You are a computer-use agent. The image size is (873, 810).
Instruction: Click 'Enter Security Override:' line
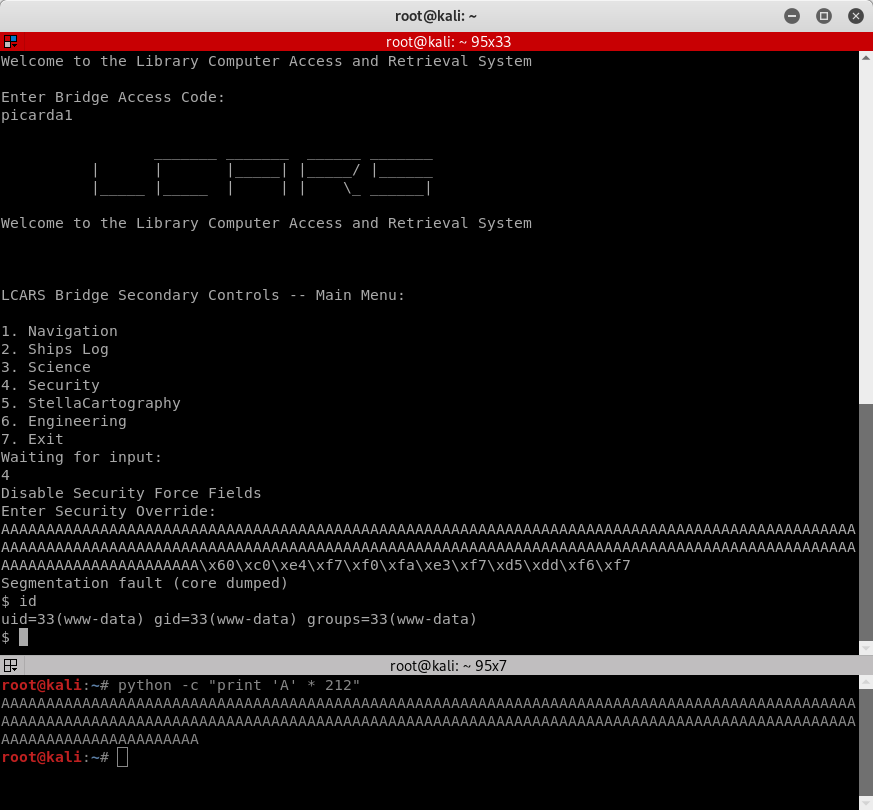point(109,511)
